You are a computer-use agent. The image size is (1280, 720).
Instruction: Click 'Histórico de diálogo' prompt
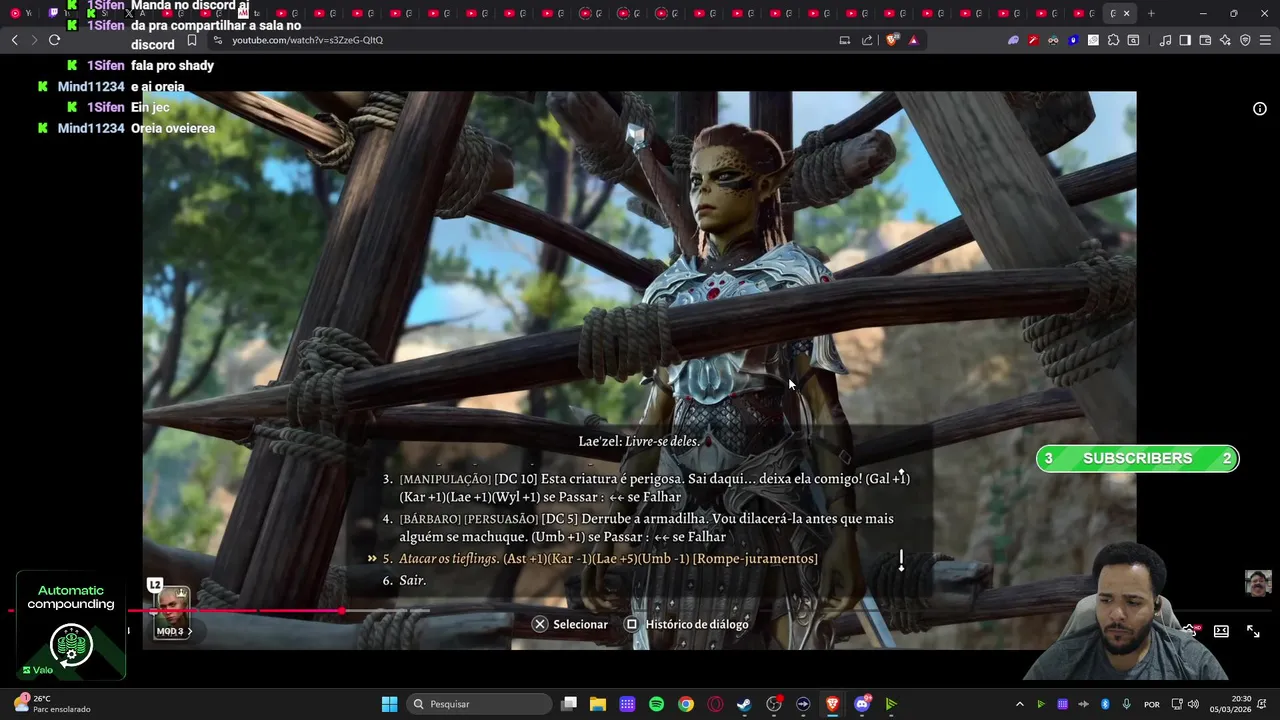[687, 624]
